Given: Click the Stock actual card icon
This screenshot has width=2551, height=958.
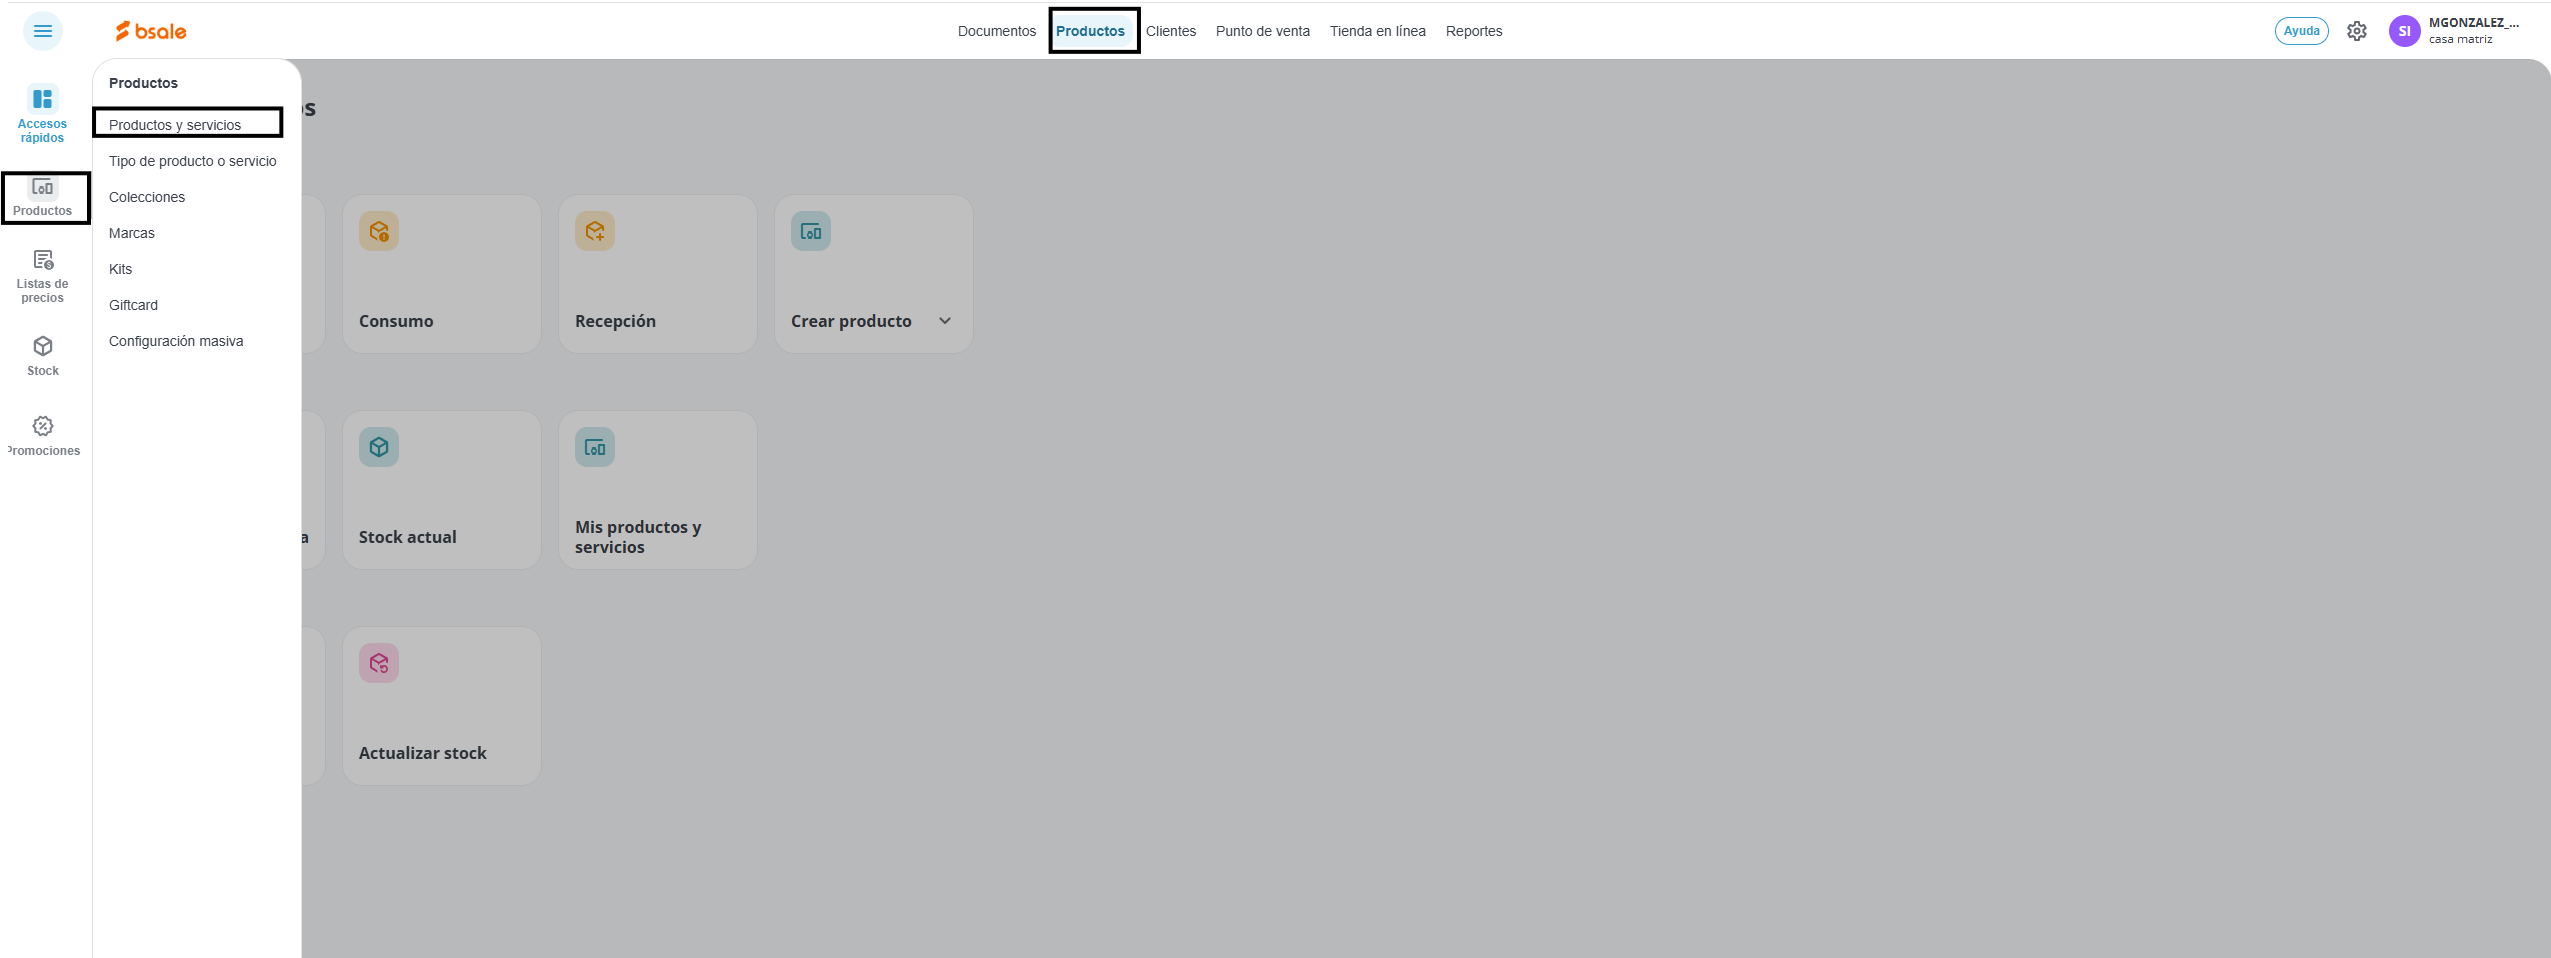Looking at the screenshot, I should pyautogui.click(x=379, y=447).
